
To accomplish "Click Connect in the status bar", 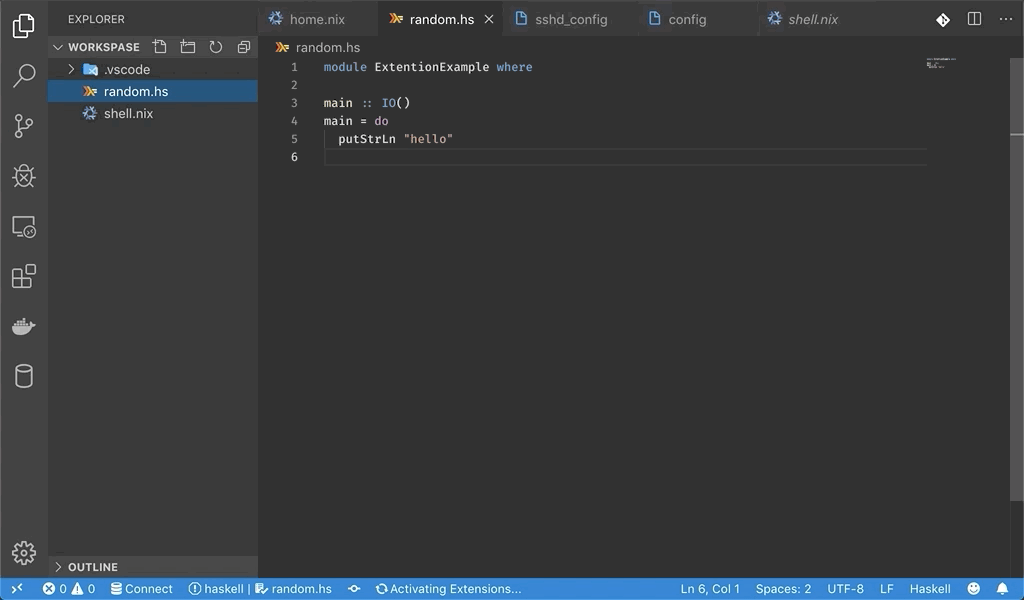I will [x=142, y=589].
